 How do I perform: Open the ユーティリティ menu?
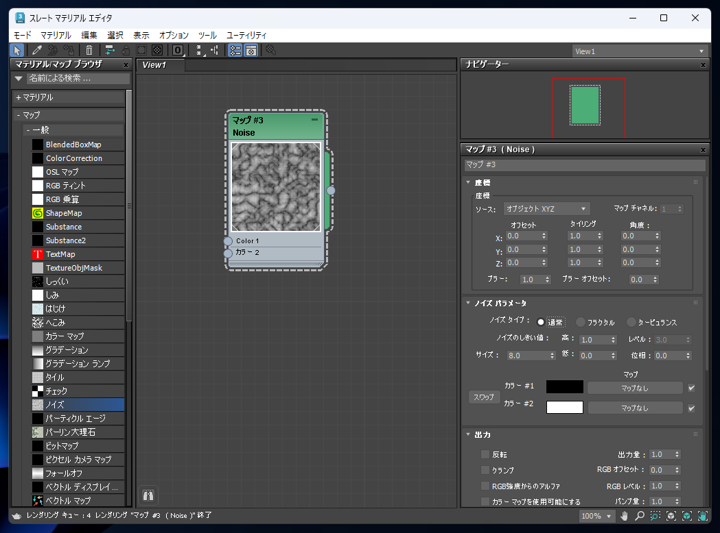tap(246, 35)
